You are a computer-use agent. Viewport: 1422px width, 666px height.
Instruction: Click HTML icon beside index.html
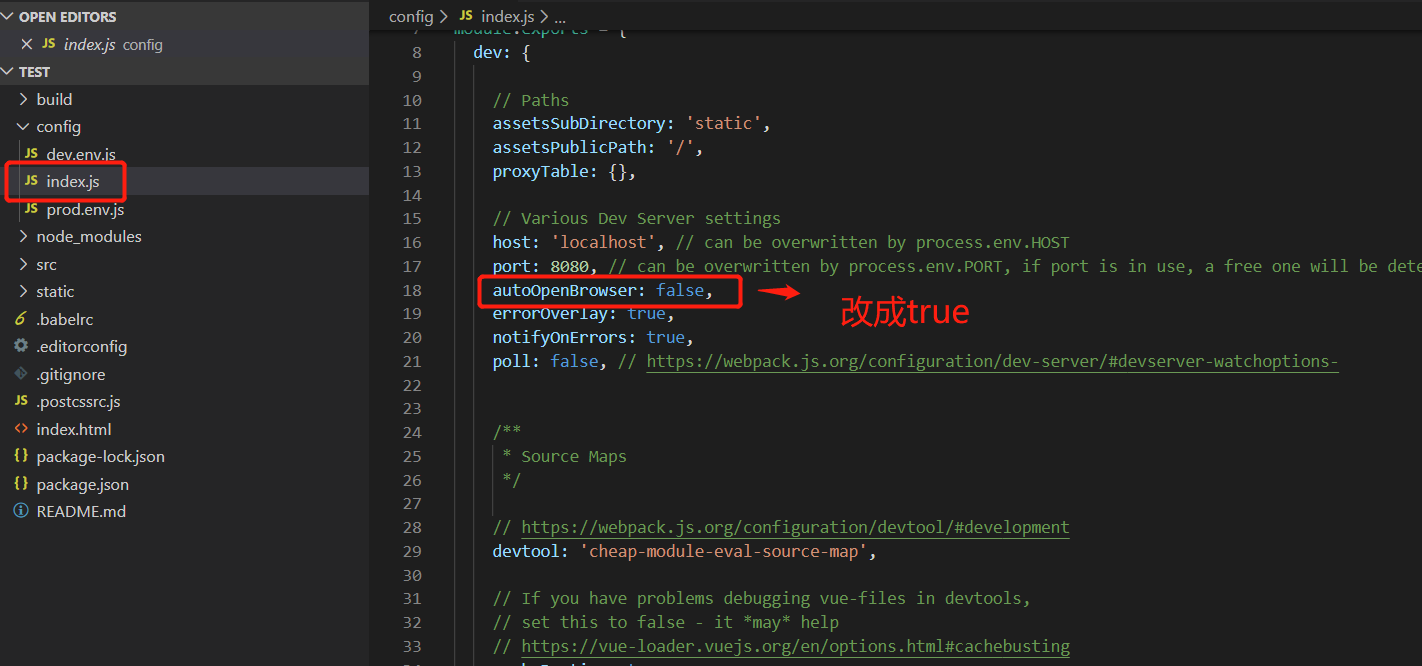[21, 429]
